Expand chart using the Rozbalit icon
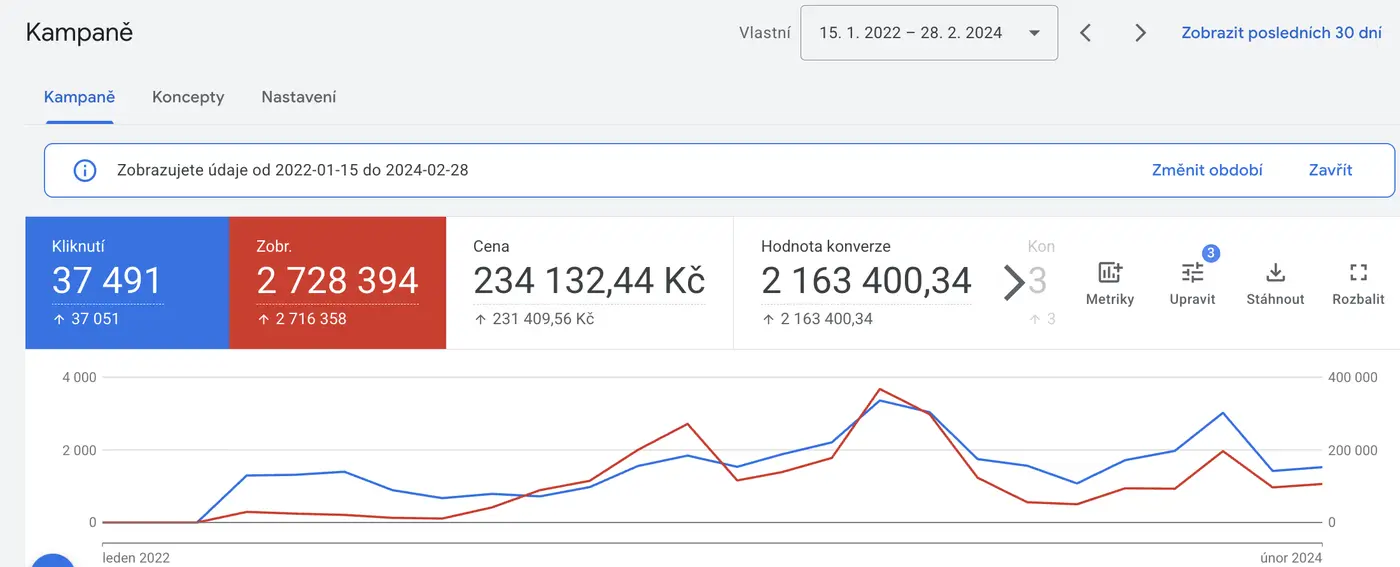1400x567 pixels. coord(1358,272)
